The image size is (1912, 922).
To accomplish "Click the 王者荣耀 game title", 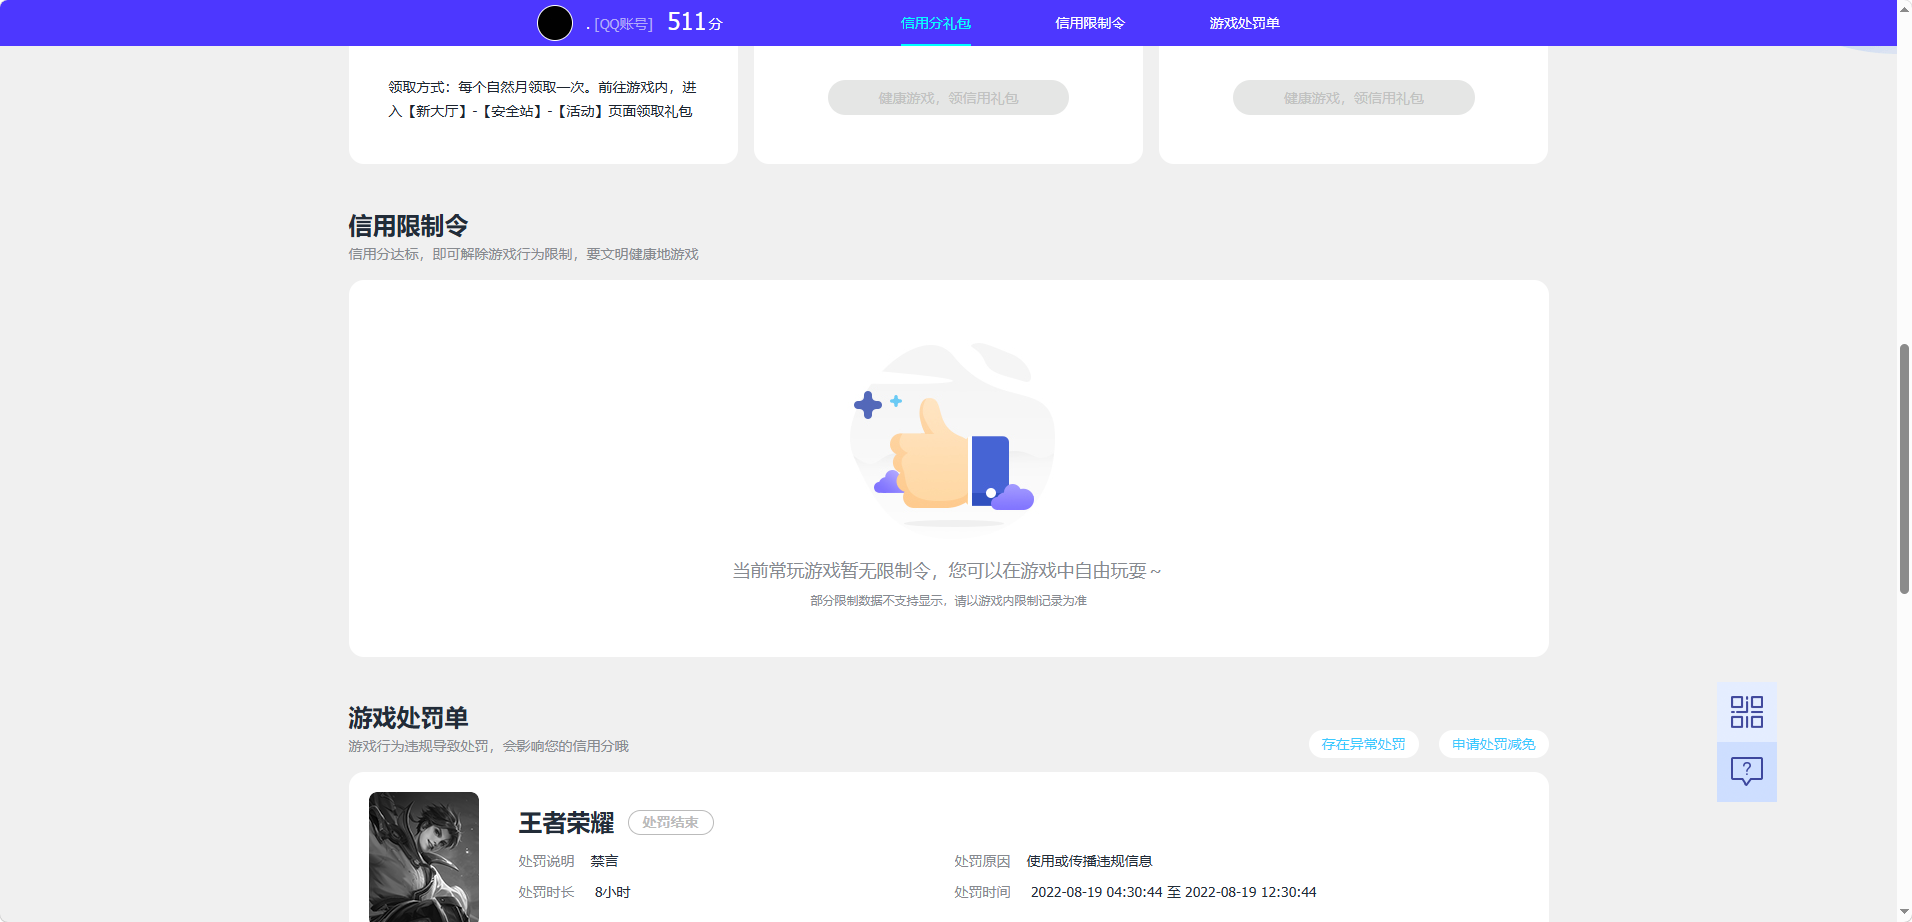I will point(566,823).
